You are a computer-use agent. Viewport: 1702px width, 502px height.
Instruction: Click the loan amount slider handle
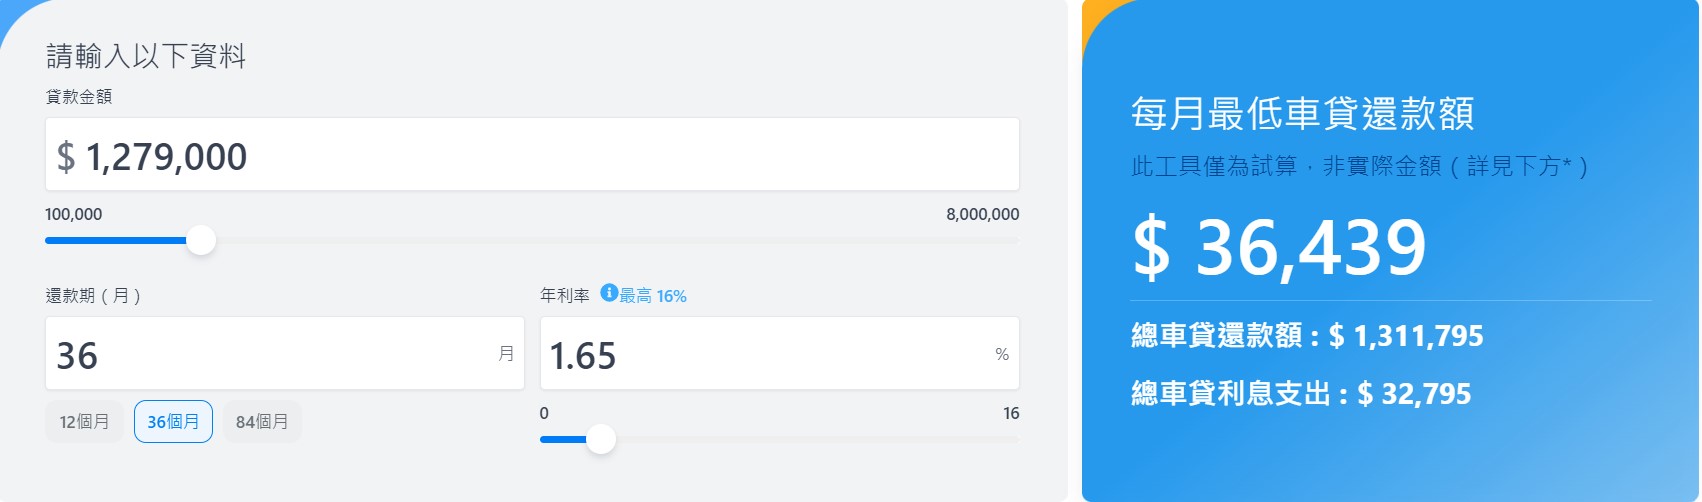click(x=201, y=240)
